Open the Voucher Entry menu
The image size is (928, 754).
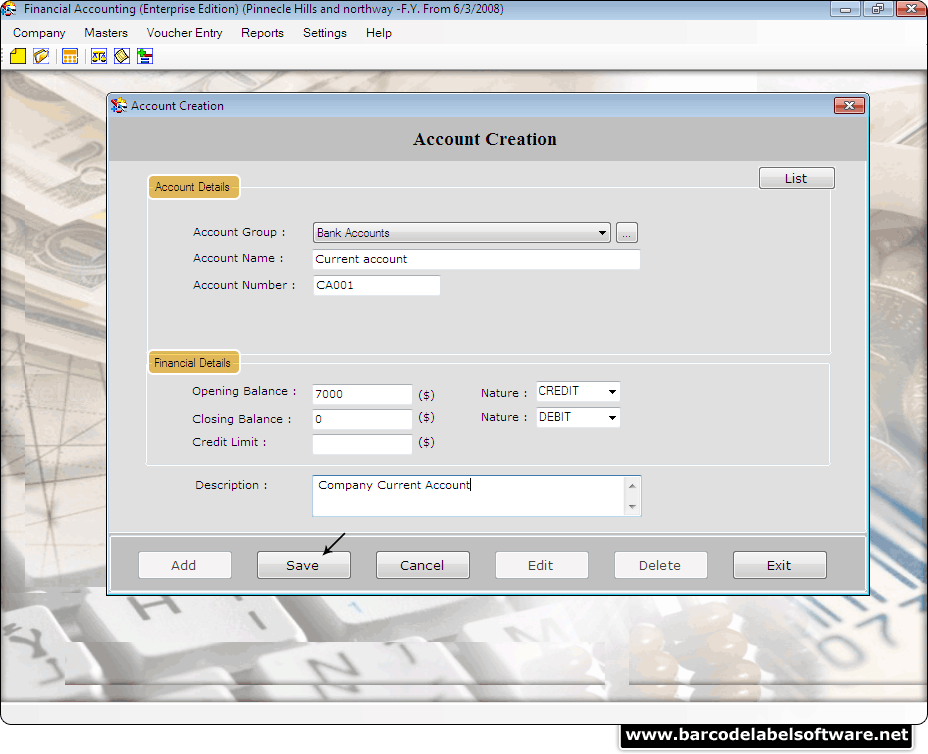[184, 33]
